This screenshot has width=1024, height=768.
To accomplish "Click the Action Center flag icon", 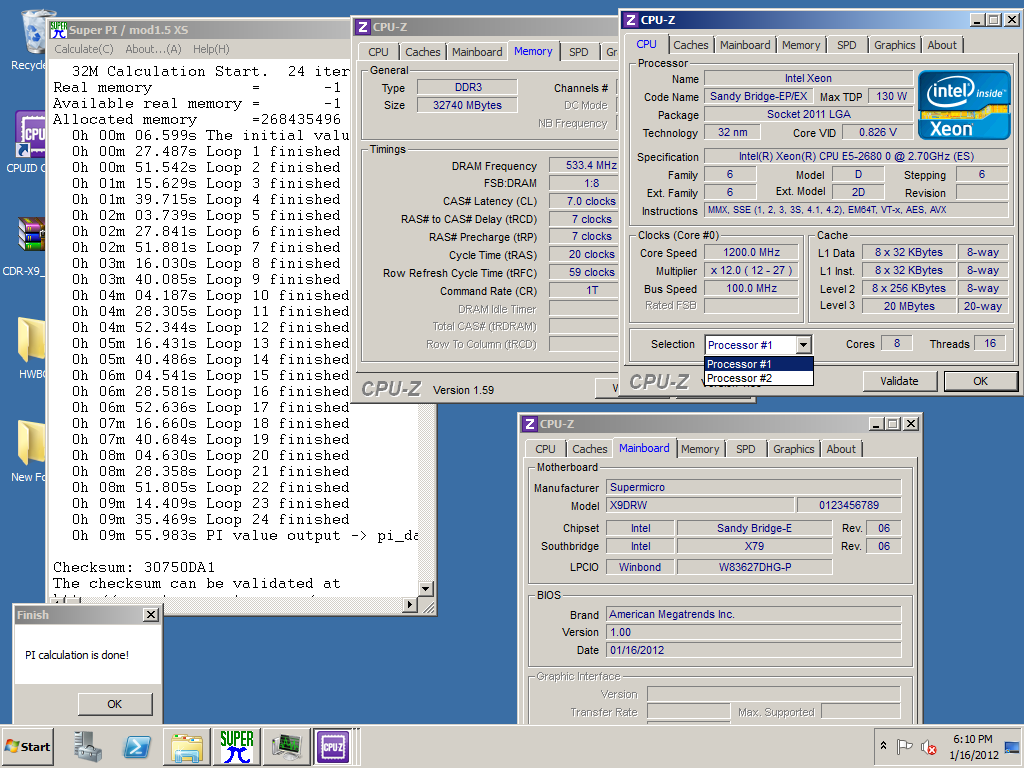I will click(x=904, y=746).
